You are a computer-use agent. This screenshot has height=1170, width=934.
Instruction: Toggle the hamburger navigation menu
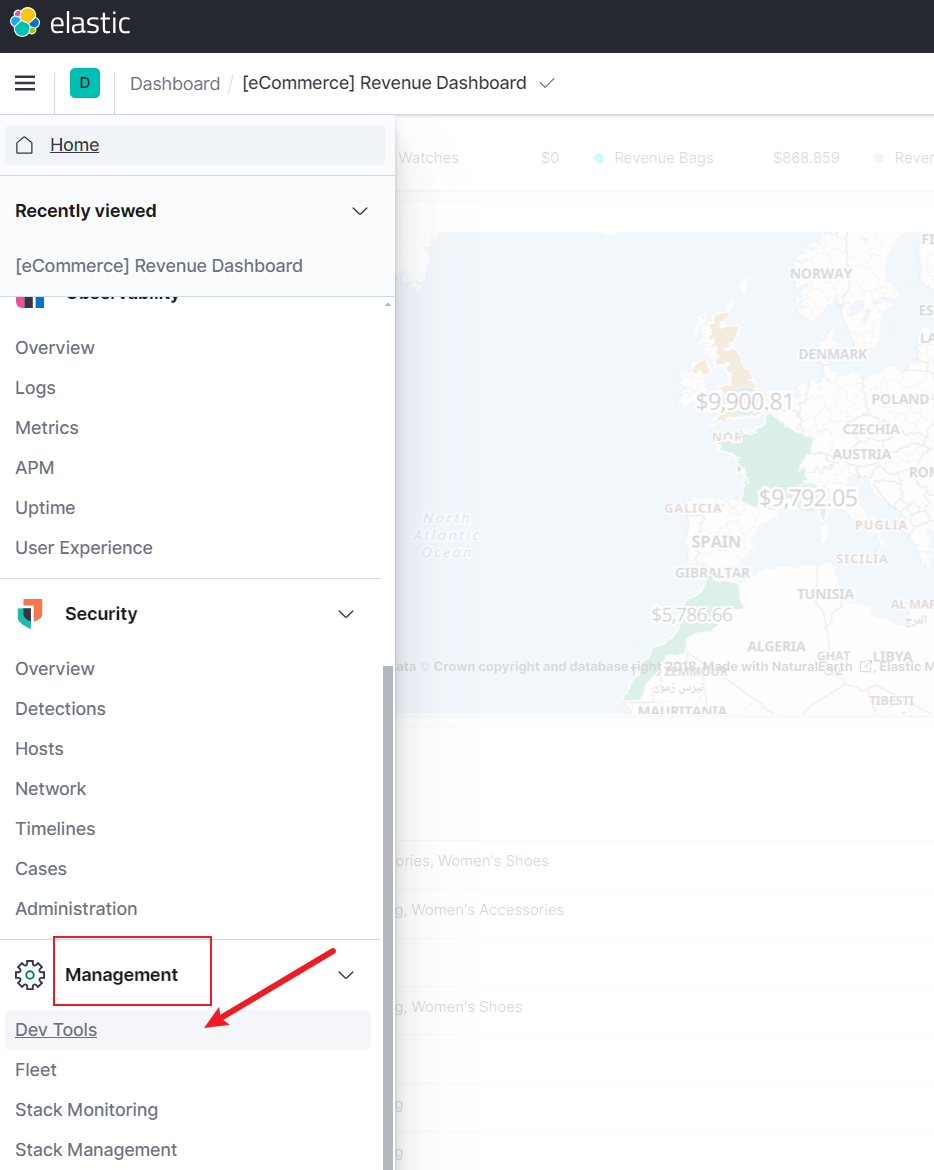[x=25, y=83]
